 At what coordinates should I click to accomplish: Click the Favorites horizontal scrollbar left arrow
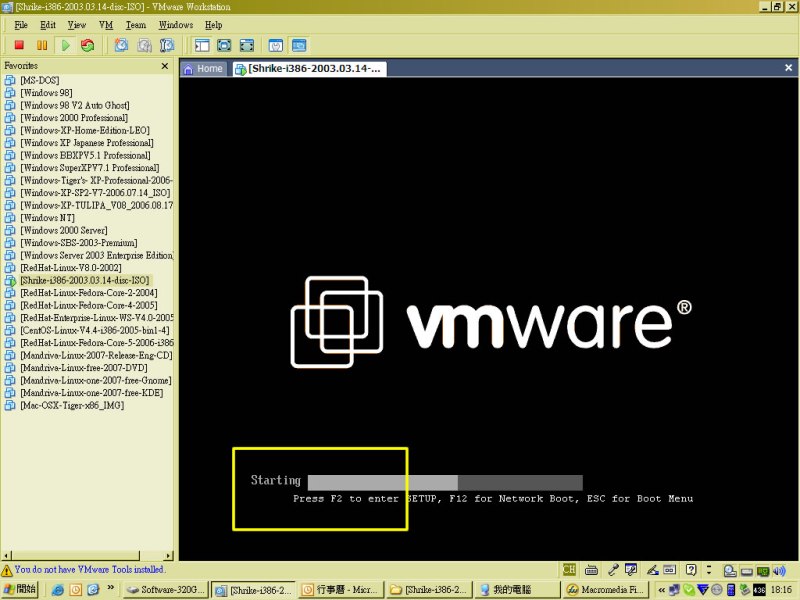7,556
